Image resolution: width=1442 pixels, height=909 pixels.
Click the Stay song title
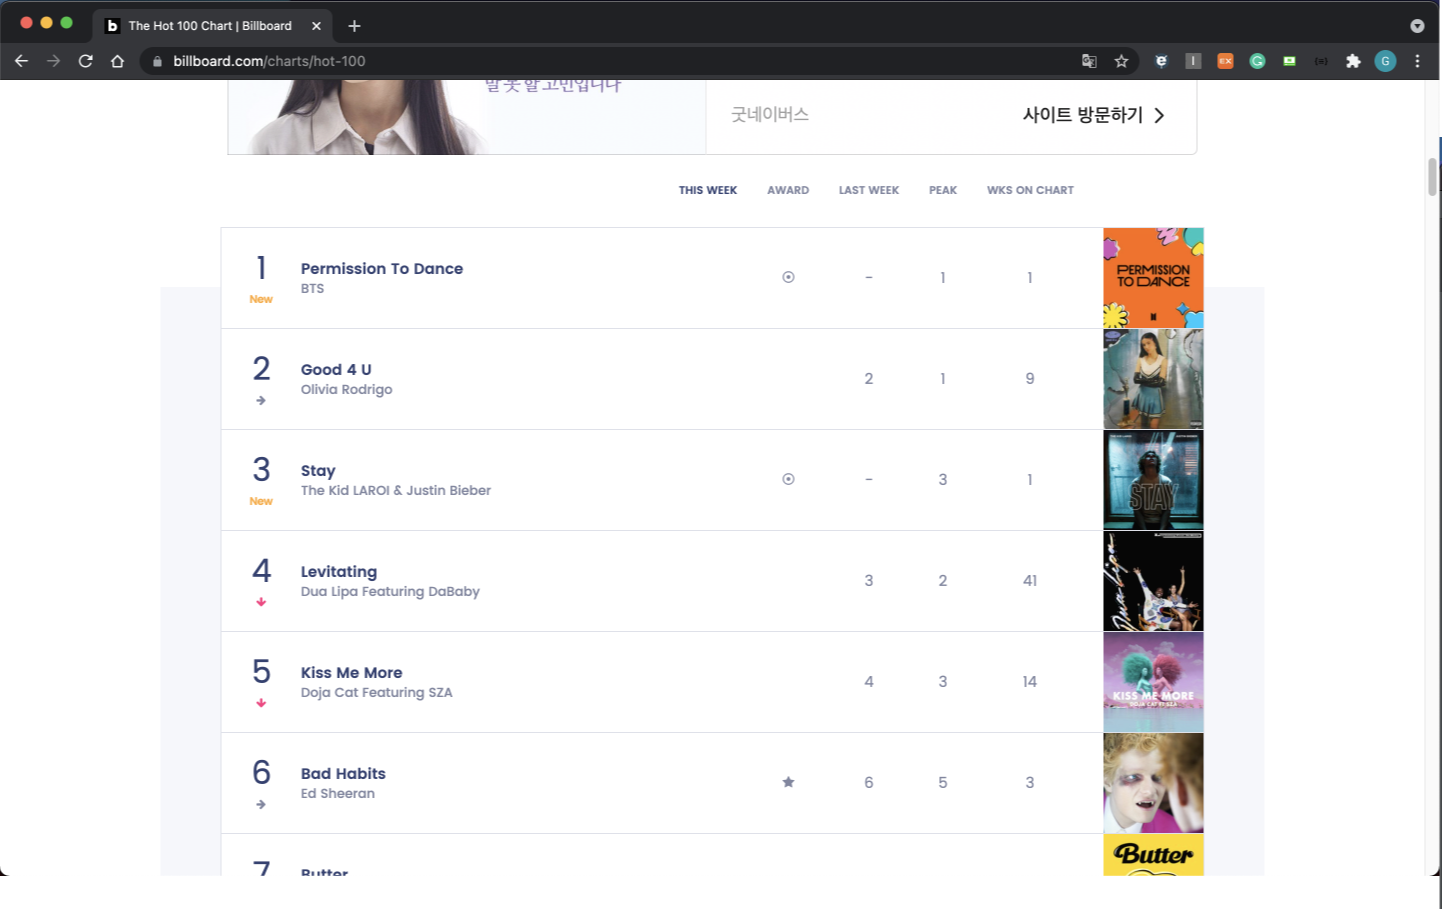(x=318, y=471)
